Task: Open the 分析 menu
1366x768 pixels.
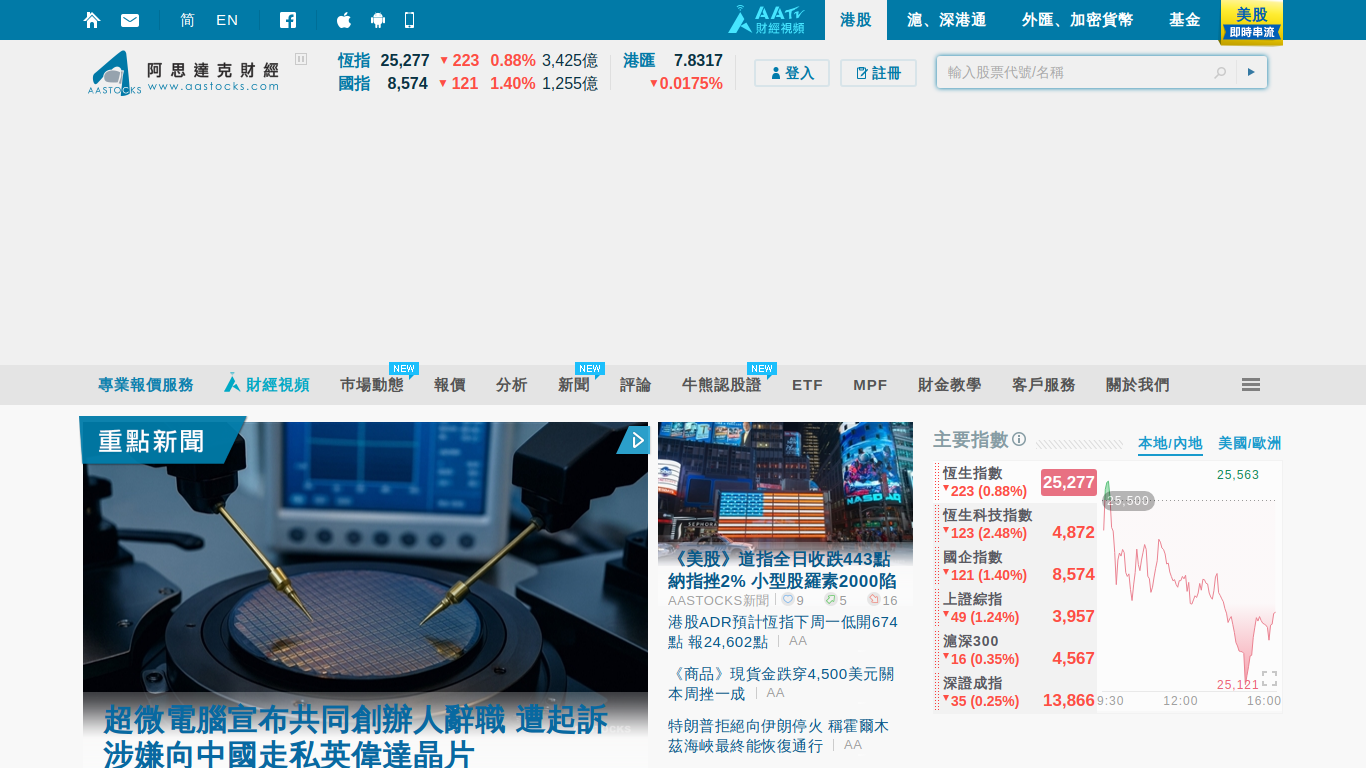Action: coord(512,385)
